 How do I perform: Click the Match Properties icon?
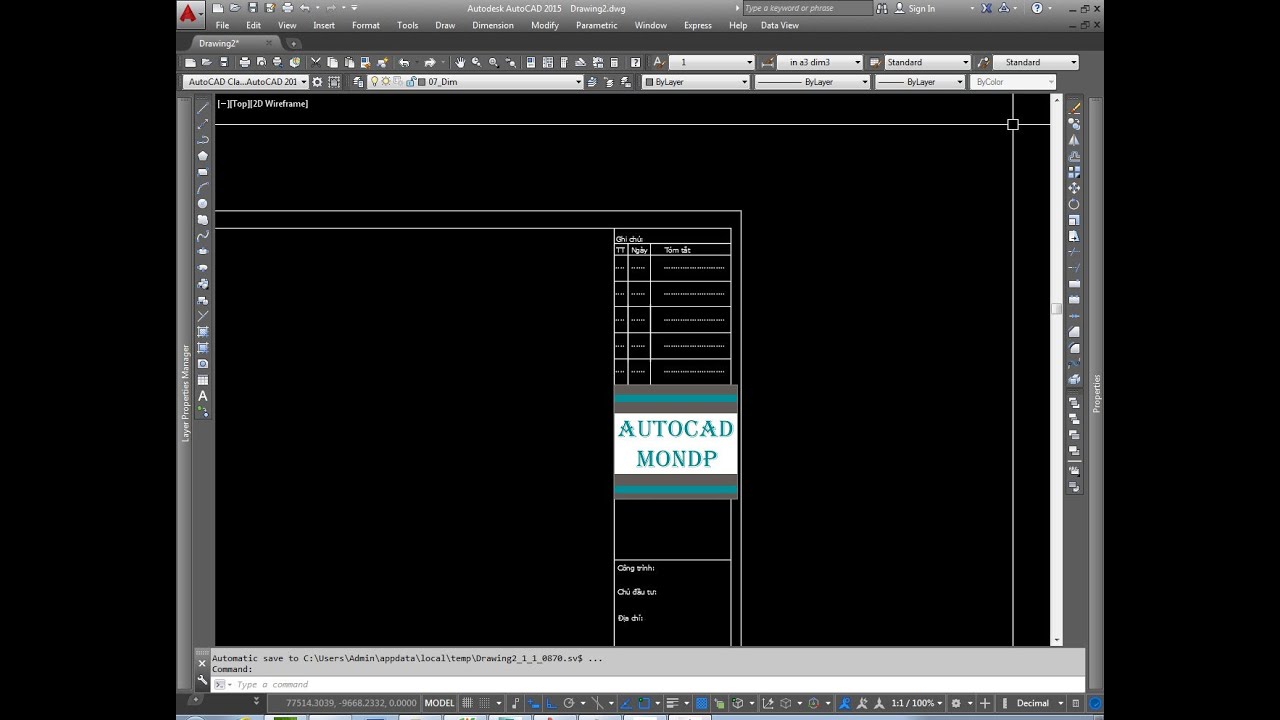point(365,62)
